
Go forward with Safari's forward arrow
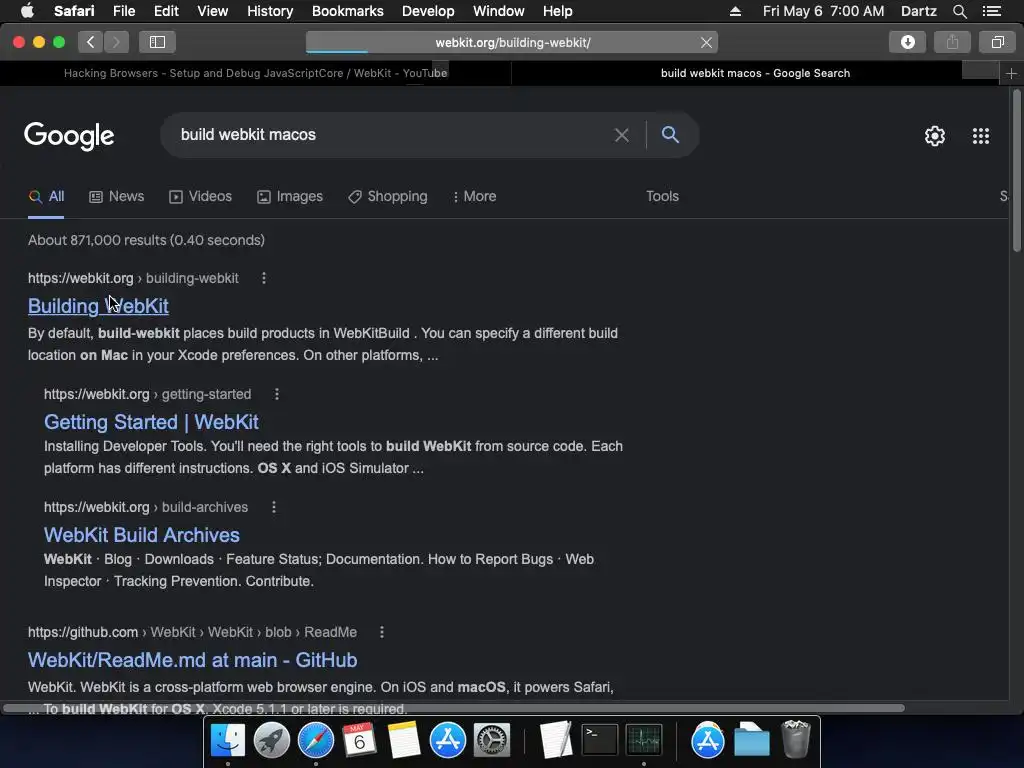[116, 42]
